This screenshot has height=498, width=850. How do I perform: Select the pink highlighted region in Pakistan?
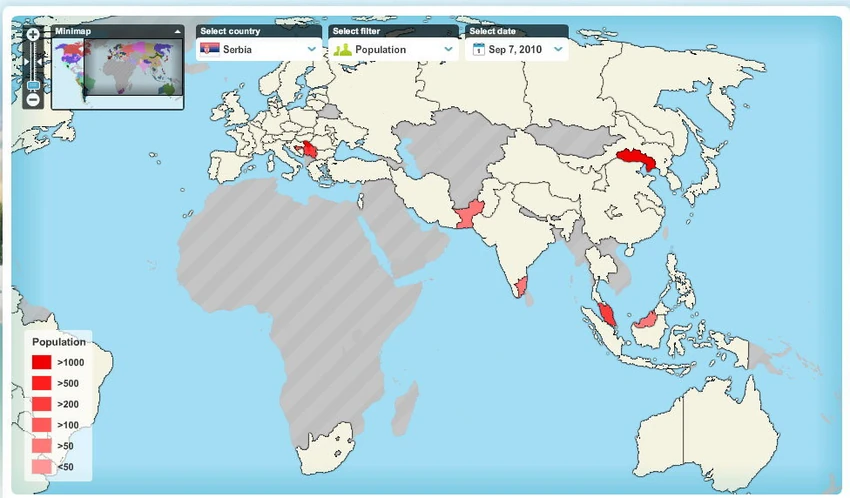[x=468, y=215]
